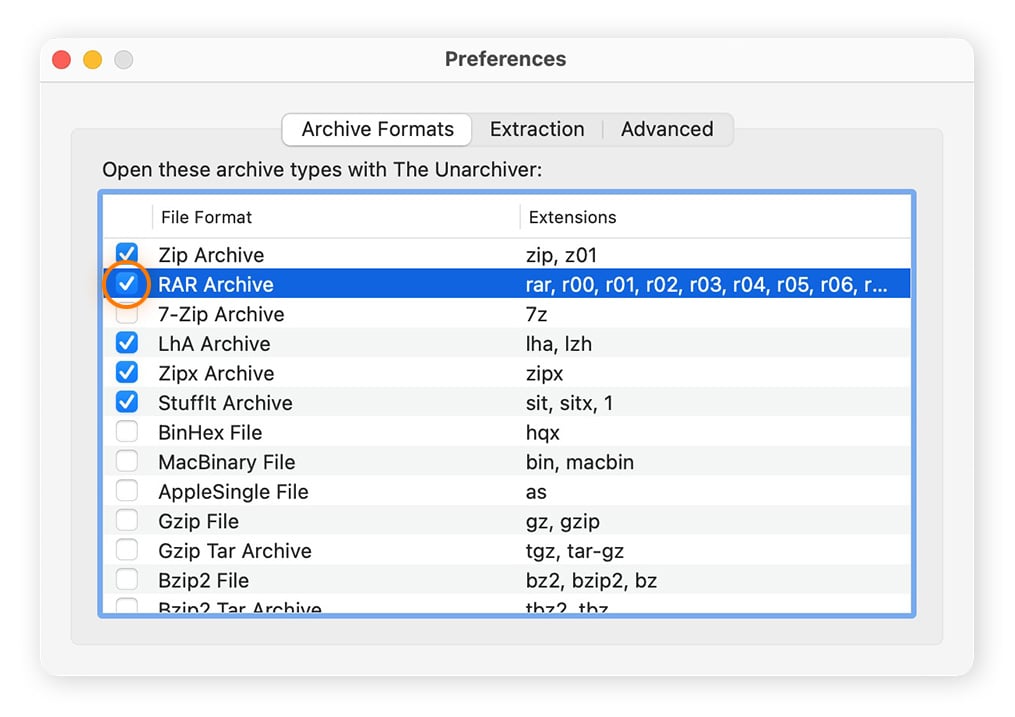Sort by the File Format column header
The image size is (1015, 717).
(x=206, y=217)
